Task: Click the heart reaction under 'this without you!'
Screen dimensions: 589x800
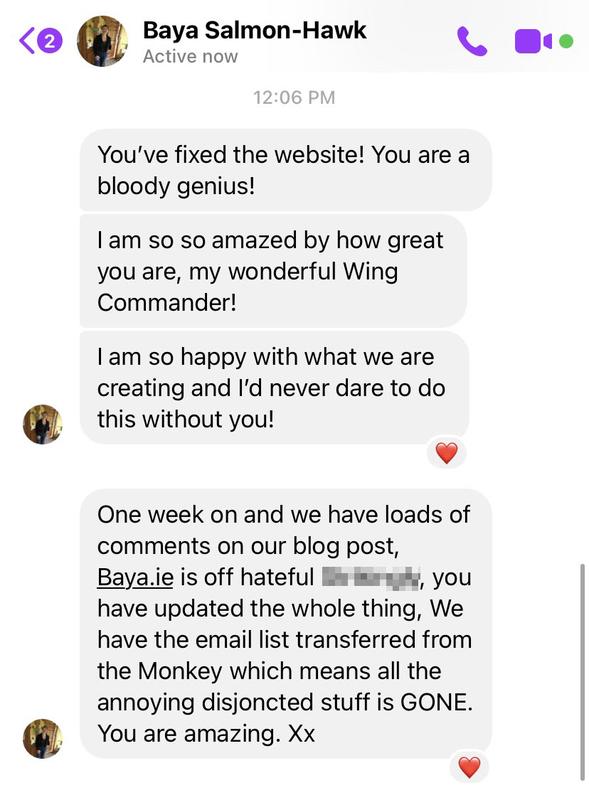Action: (447, 453)
